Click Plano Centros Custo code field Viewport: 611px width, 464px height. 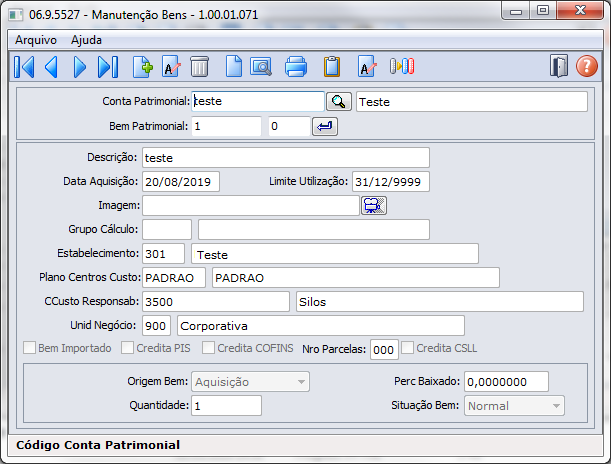point(174,277)
